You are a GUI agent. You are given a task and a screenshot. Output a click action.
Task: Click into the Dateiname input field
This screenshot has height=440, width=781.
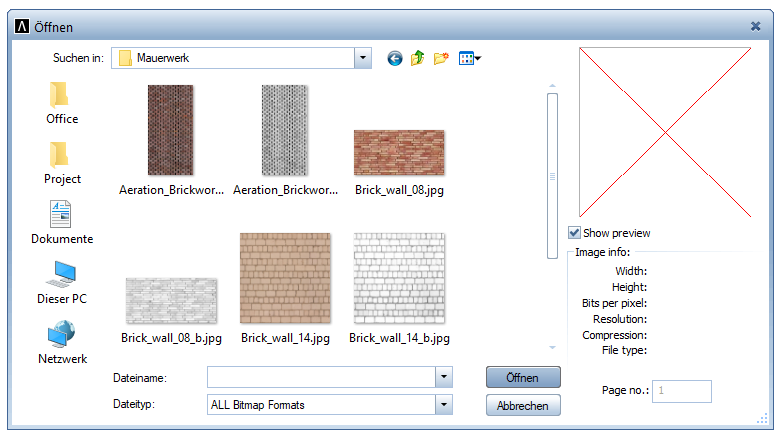coord(321,377)
